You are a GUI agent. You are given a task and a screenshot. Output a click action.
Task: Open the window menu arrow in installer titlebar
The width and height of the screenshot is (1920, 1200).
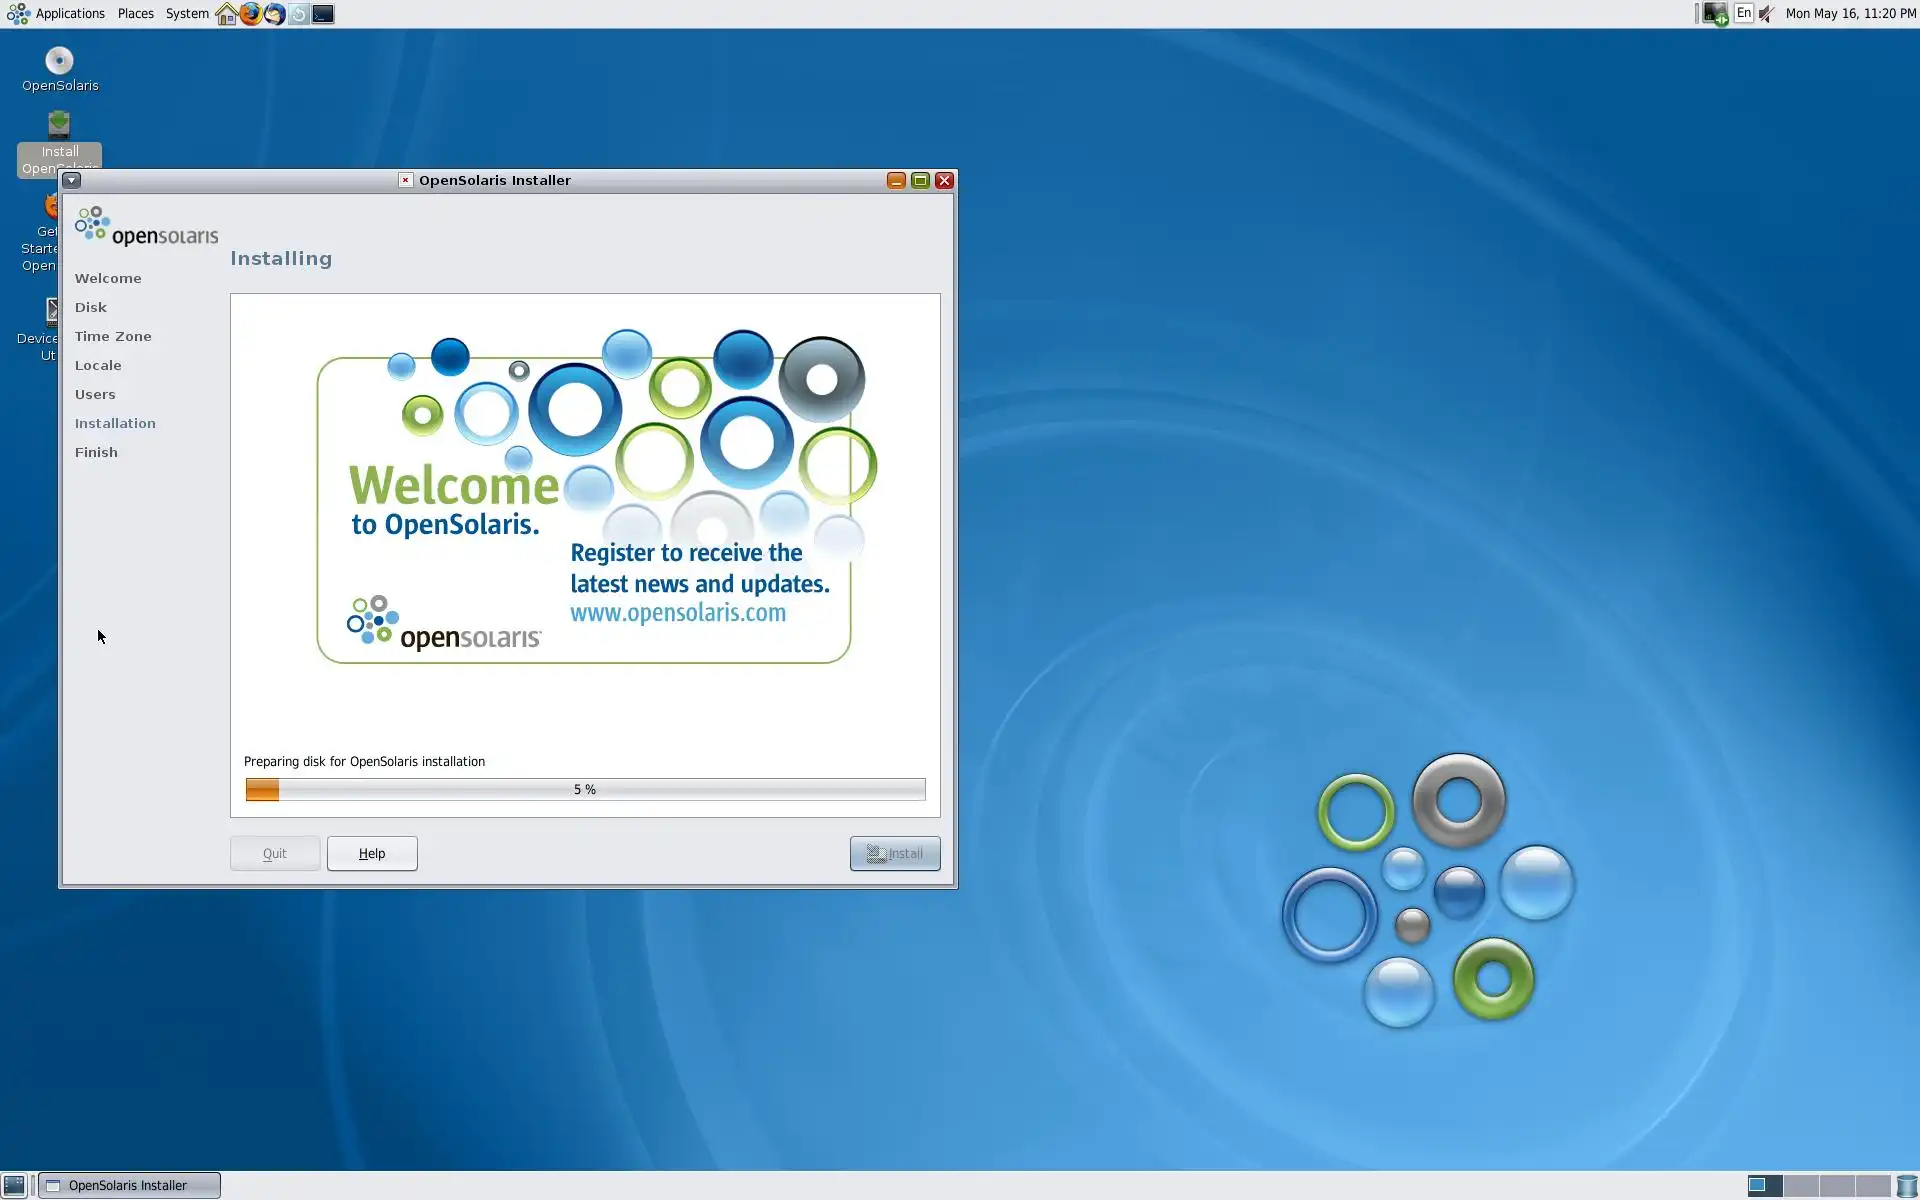tap(72, 180)
